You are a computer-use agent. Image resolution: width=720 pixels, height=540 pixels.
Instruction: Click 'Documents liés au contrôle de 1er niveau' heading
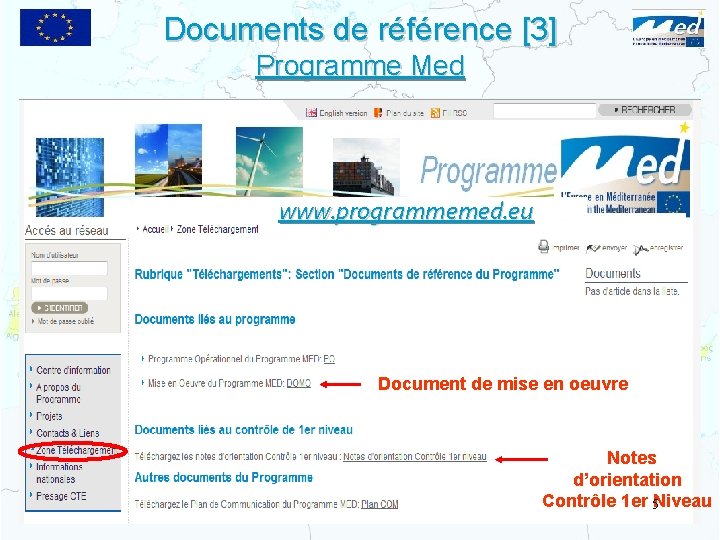[244, 430]
